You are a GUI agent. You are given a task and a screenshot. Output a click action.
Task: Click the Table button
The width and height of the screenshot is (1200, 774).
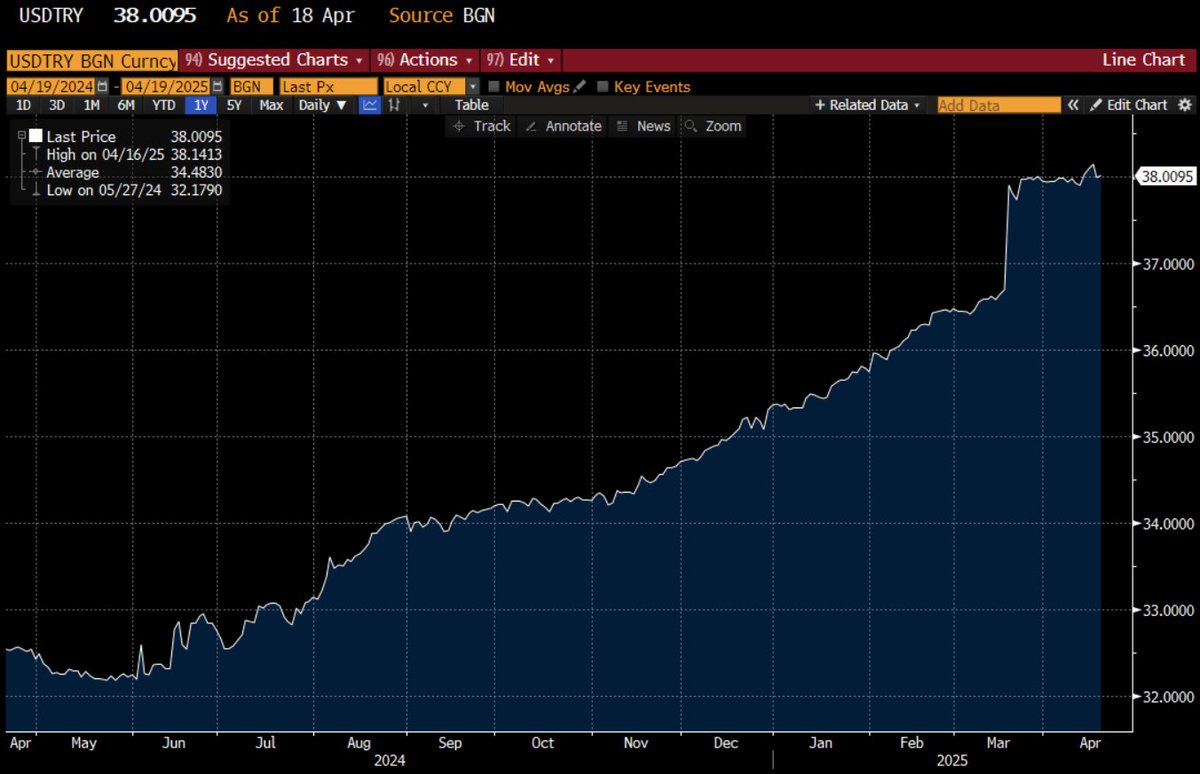(470, 105)
